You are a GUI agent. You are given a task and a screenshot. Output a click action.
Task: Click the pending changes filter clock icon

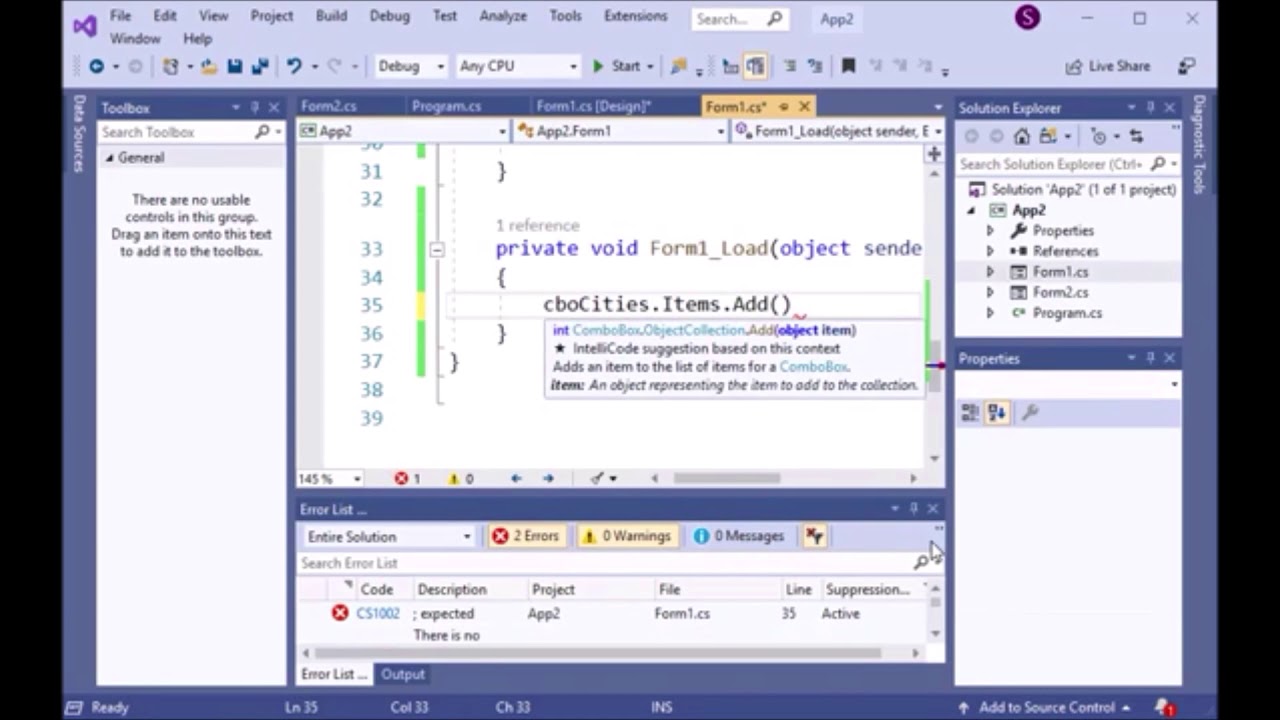point(1099,136)
